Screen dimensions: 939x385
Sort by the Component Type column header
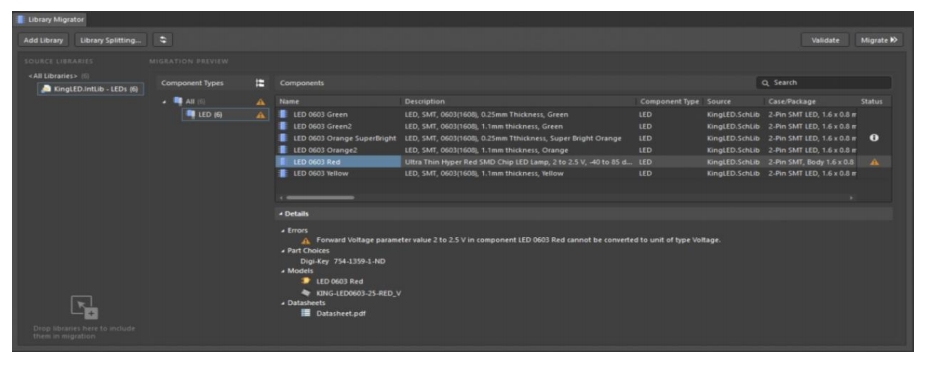pyautogui.click(x=670, y=102)
